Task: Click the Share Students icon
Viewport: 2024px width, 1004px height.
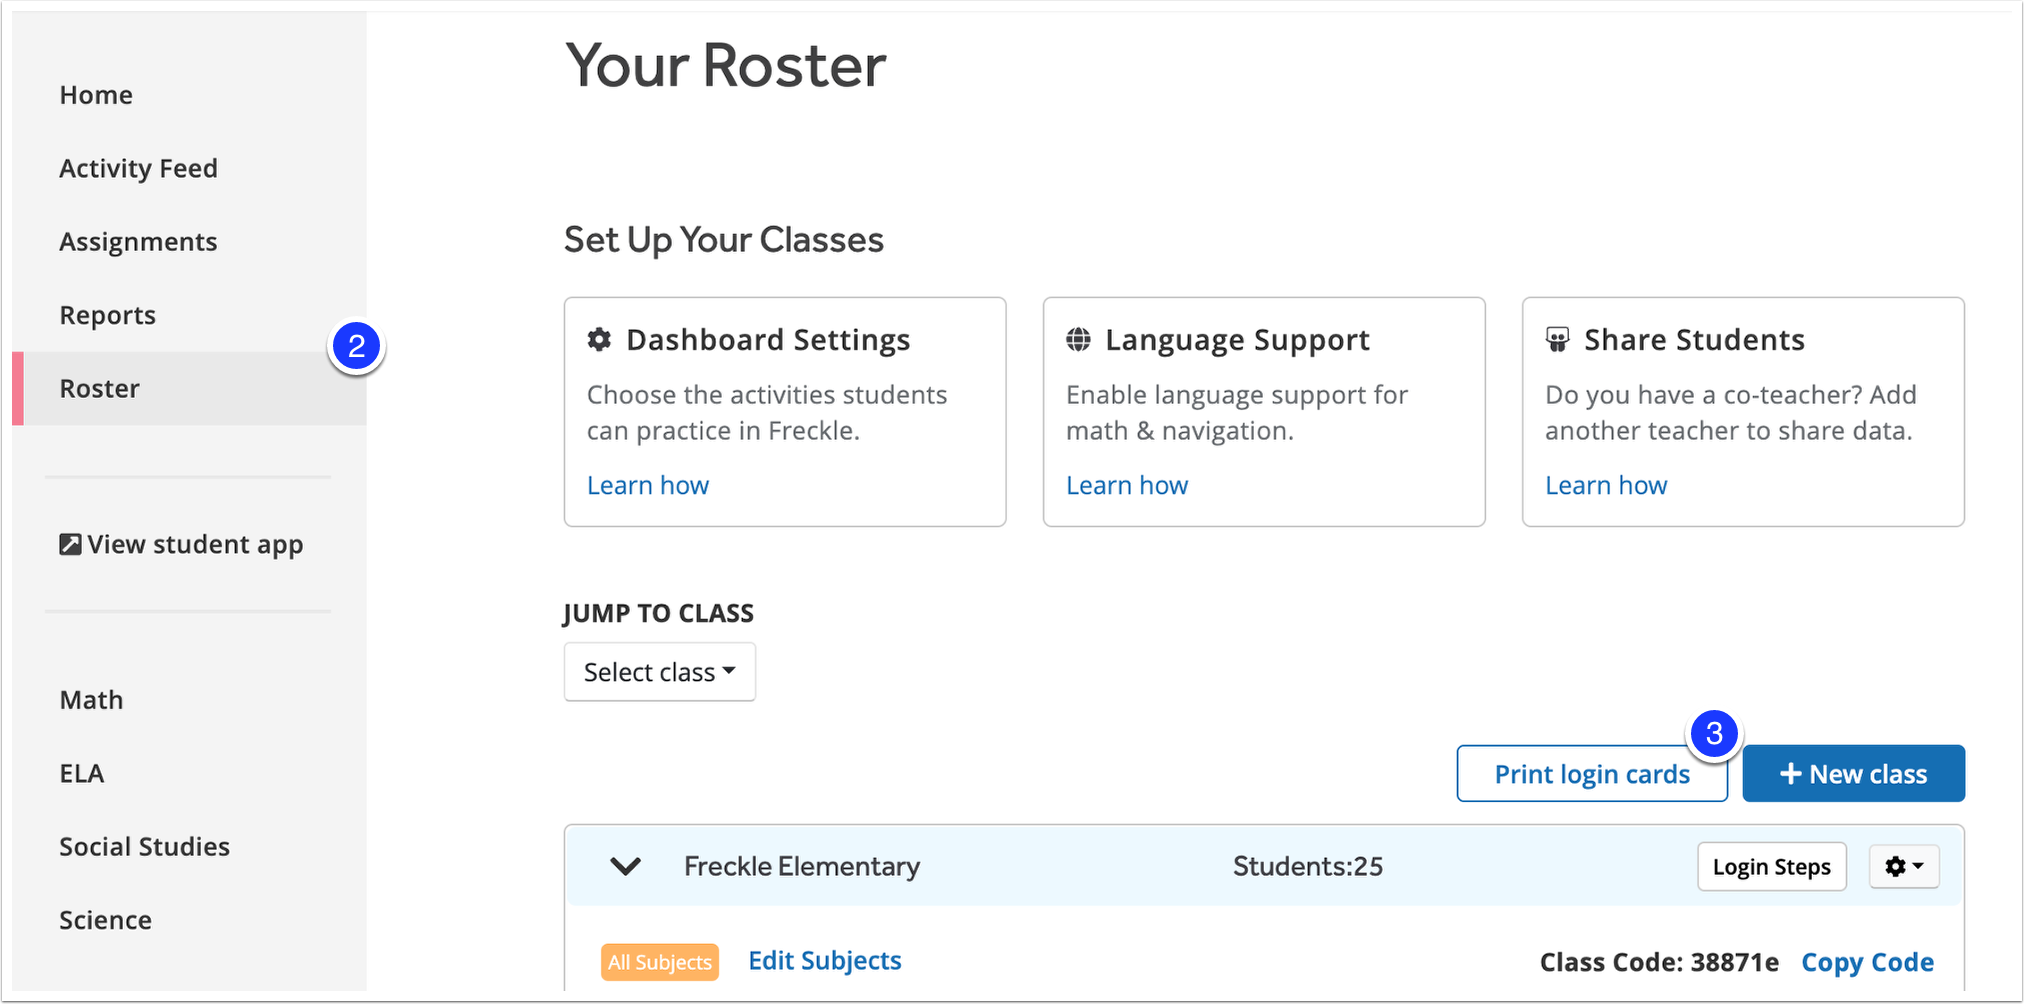Action: tap(1557, 340)
